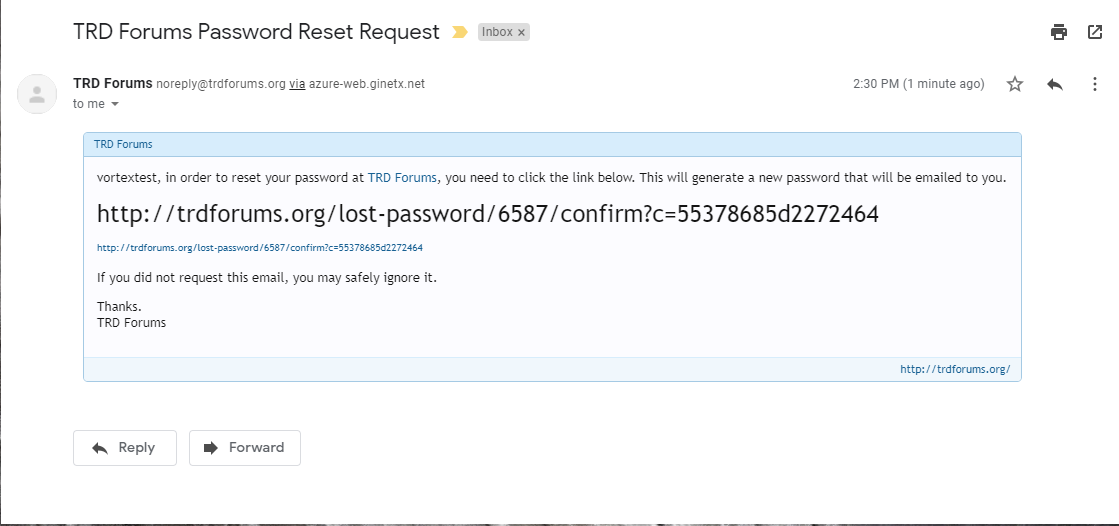Expand the 'to me' recipient details arrow

(x=115, y=104)
